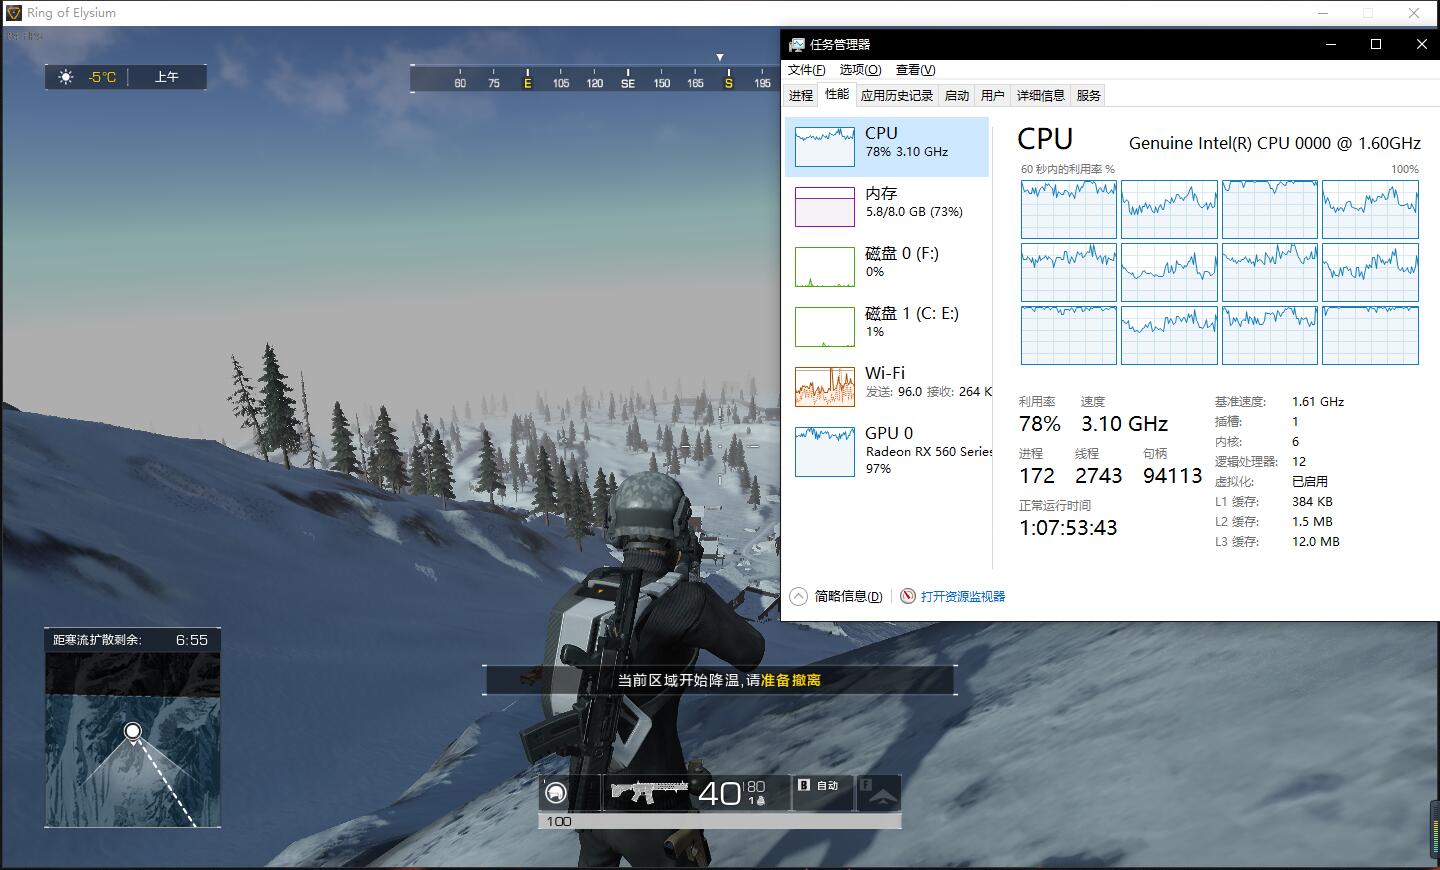The image size is (1440, 870).
Task: Click the assault rifle weapon icon
Action: coord(649,792)
